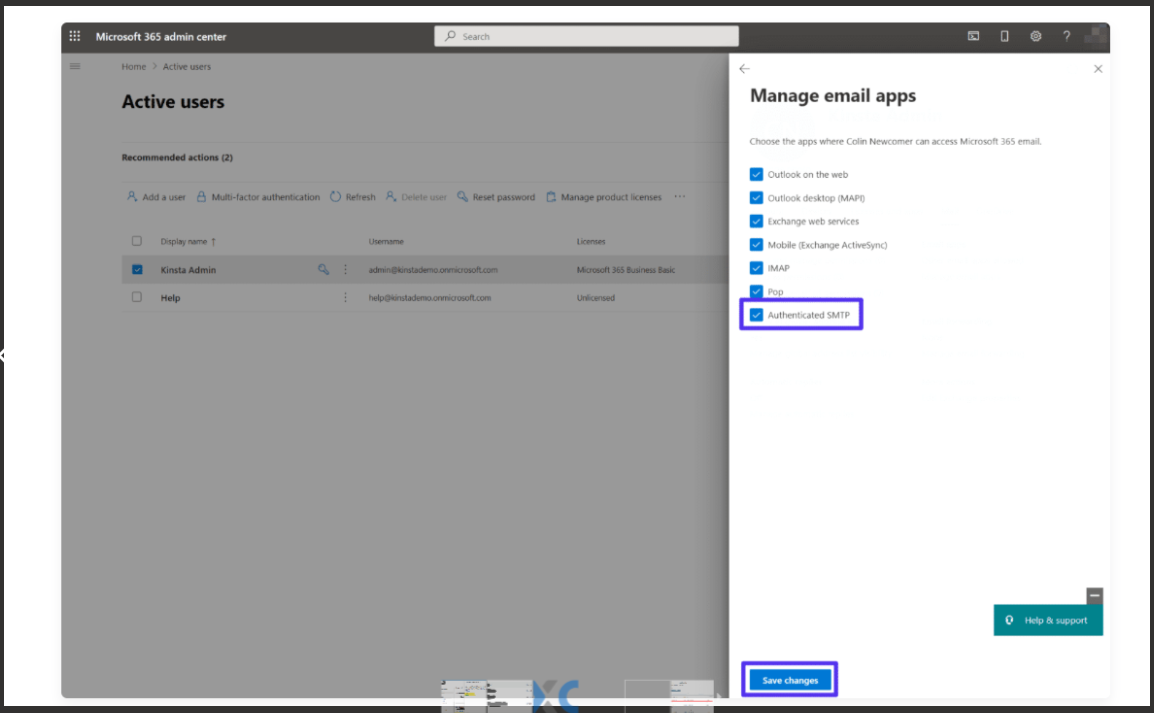Viewport: 1154px width, 713px height.
Task: Minimize the Help & support widget
Action: click(1095, 596)
